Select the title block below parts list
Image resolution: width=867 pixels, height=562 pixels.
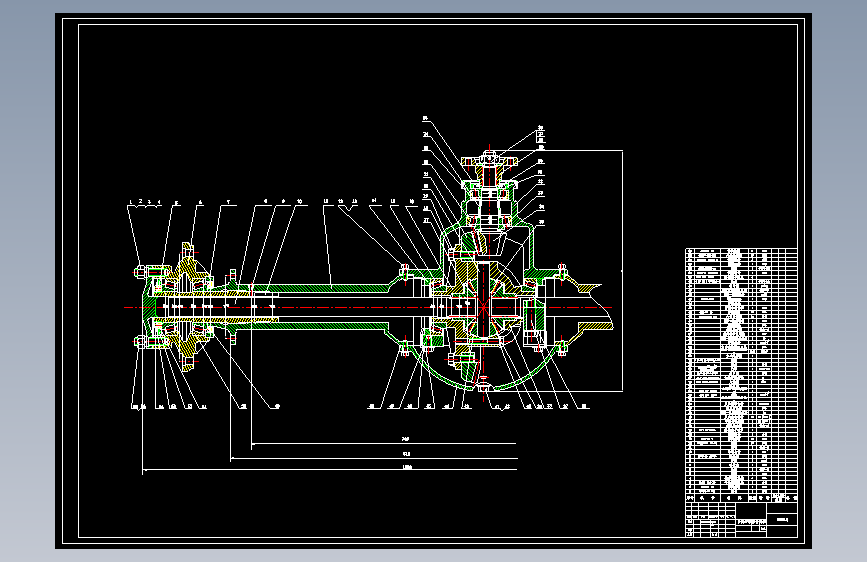741,519
